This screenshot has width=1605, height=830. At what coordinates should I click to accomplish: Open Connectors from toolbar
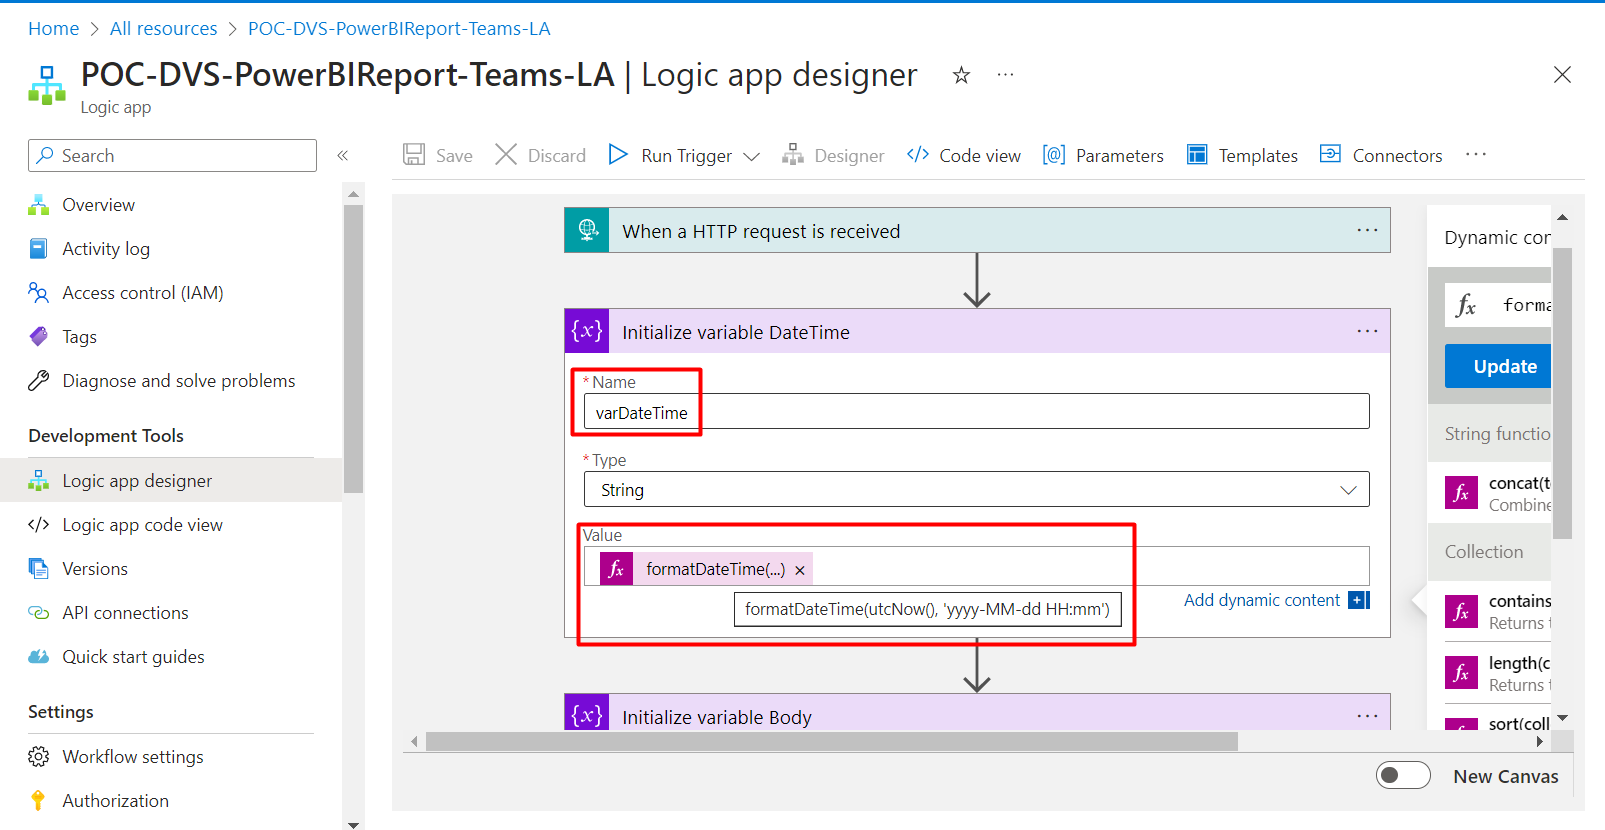click(1381, 155)
